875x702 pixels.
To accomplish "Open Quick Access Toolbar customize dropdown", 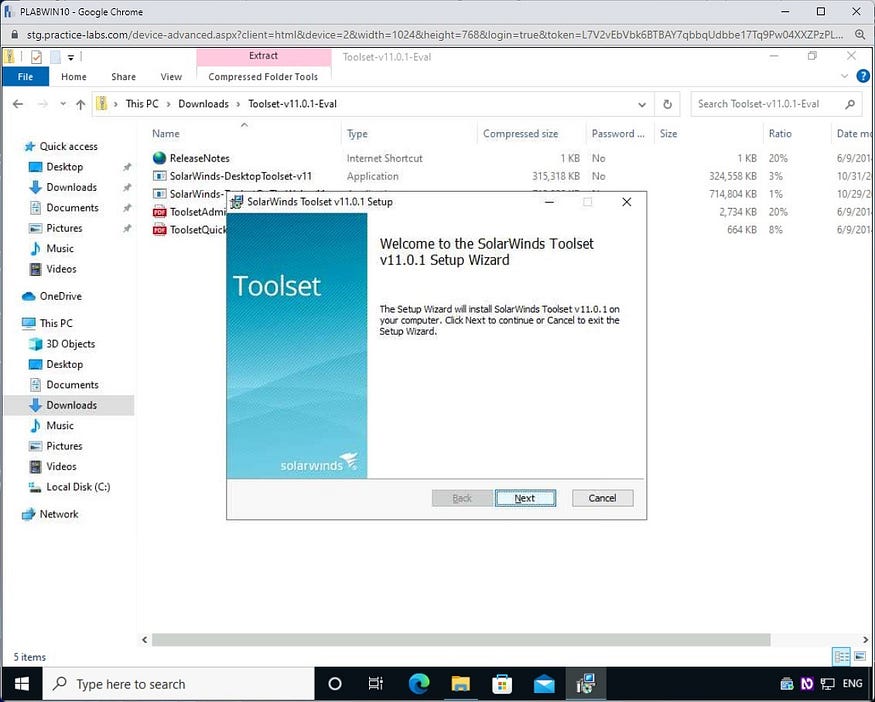I will coord(71,57).
